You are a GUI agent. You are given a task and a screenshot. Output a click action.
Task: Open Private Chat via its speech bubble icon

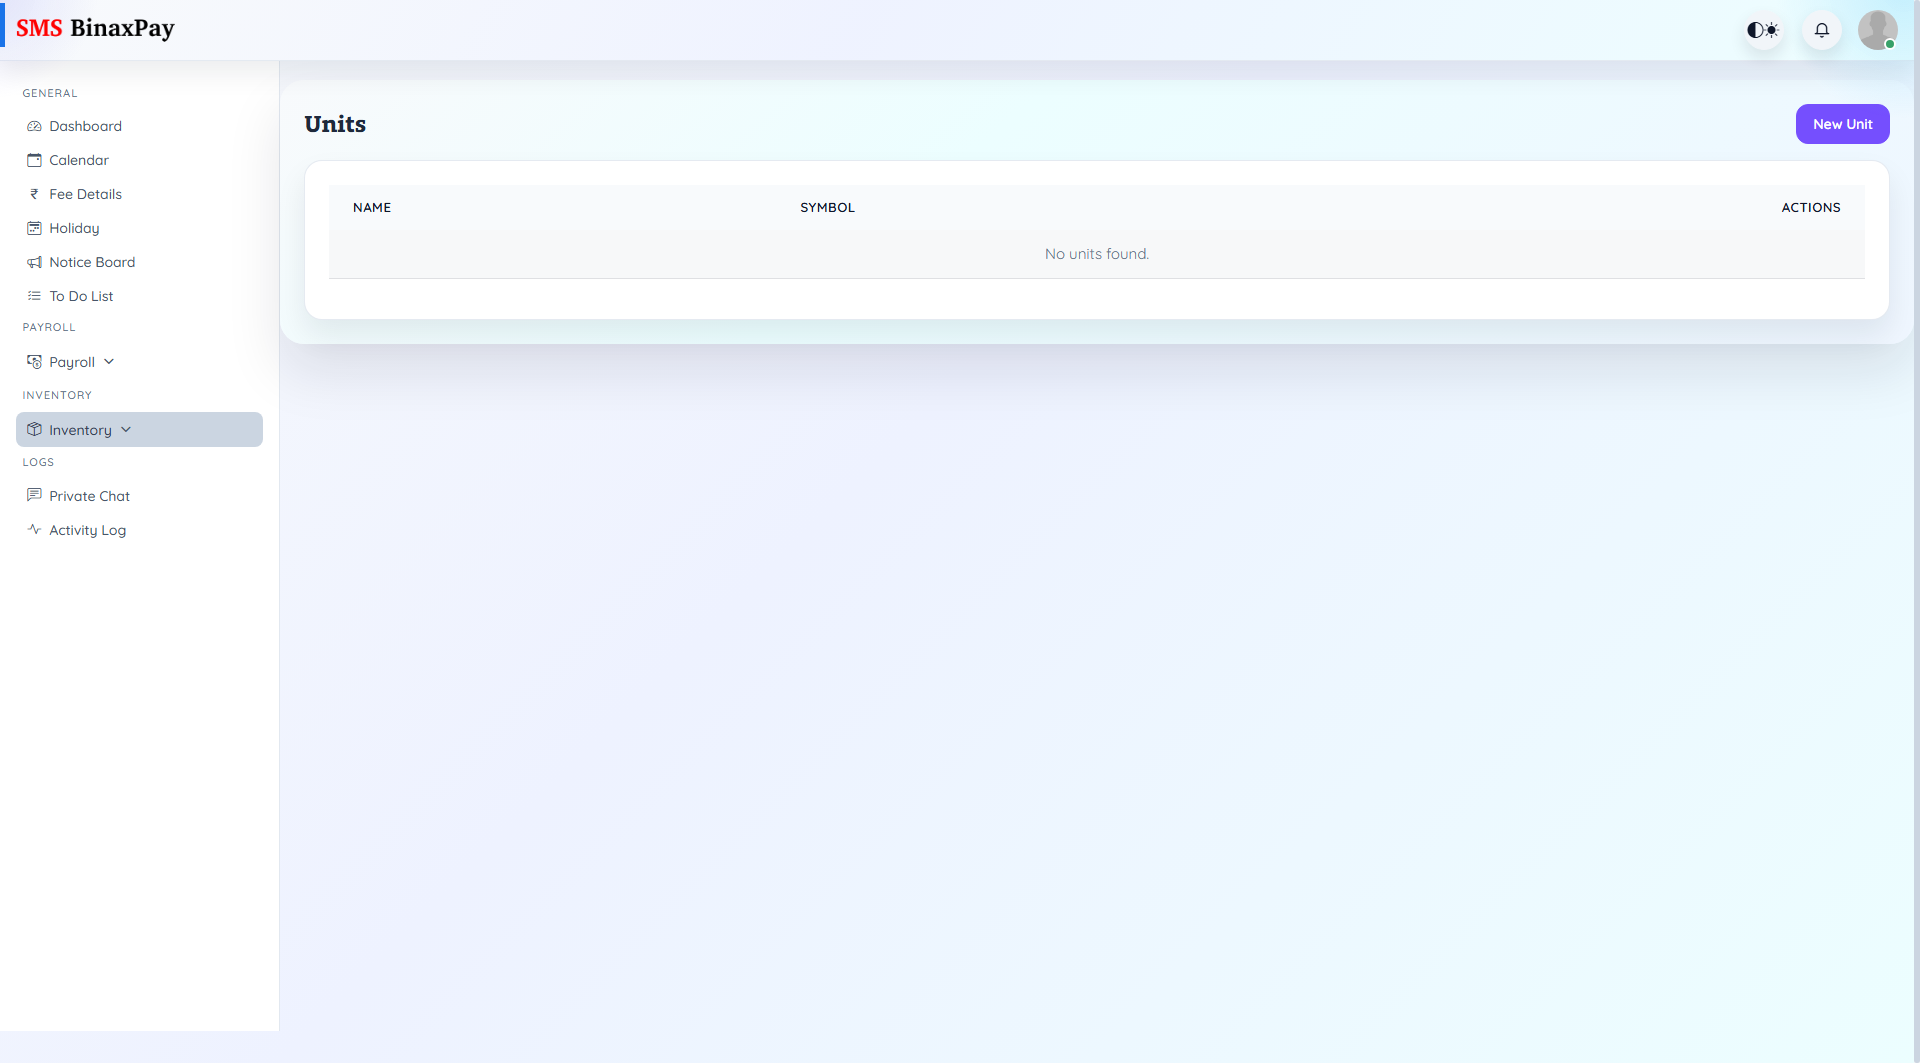34,496
